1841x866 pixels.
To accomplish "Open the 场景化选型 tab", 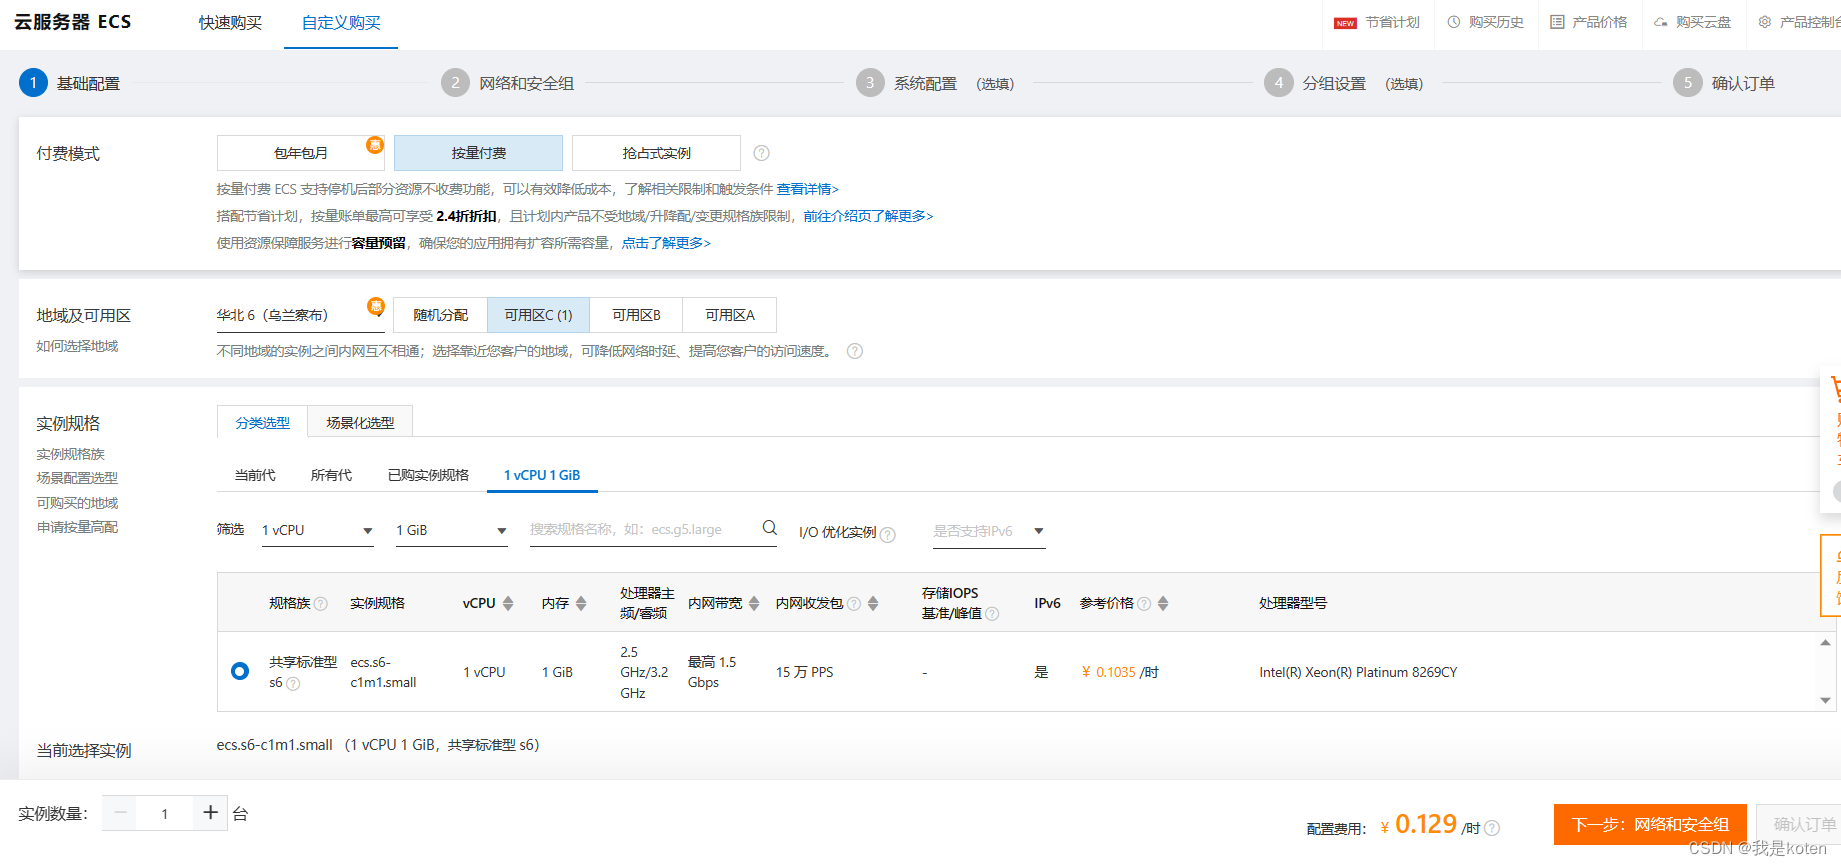I will [360, 423].
